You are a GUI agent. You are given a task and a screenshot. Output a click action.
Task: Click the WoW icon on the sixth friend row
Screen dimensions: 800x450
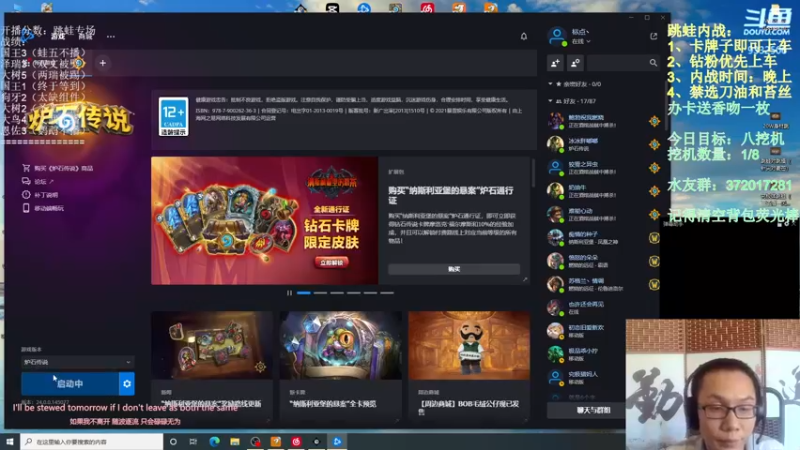654,238
